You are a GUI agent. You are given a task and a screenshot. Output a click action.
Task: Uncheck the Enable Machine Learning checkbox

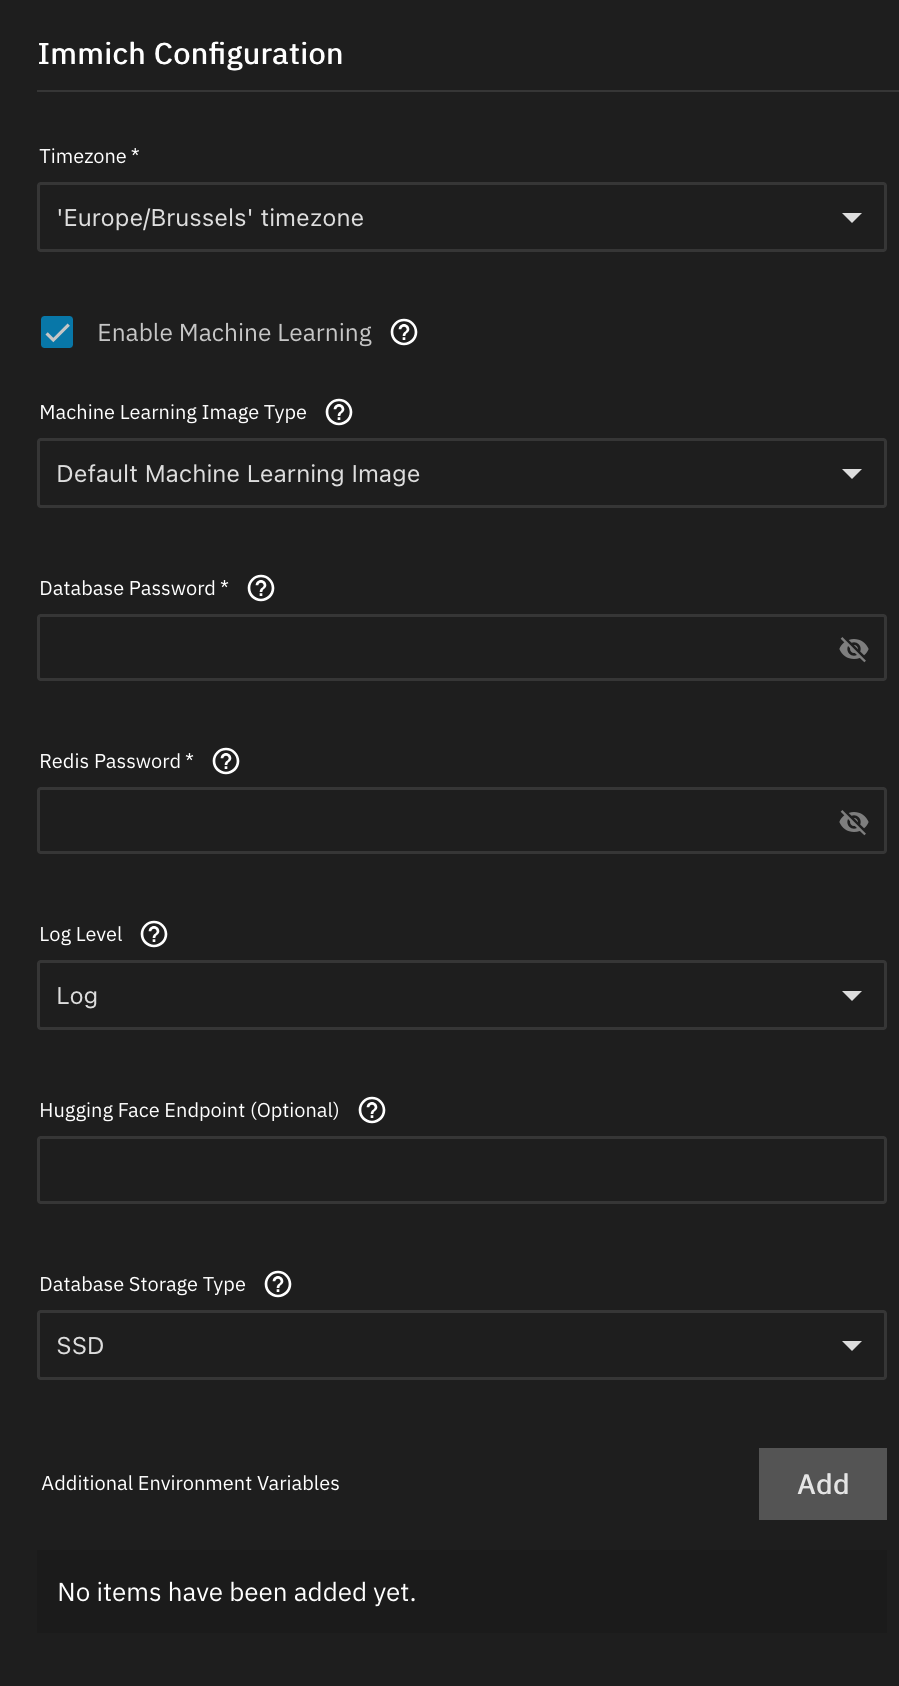click(57, 332)
